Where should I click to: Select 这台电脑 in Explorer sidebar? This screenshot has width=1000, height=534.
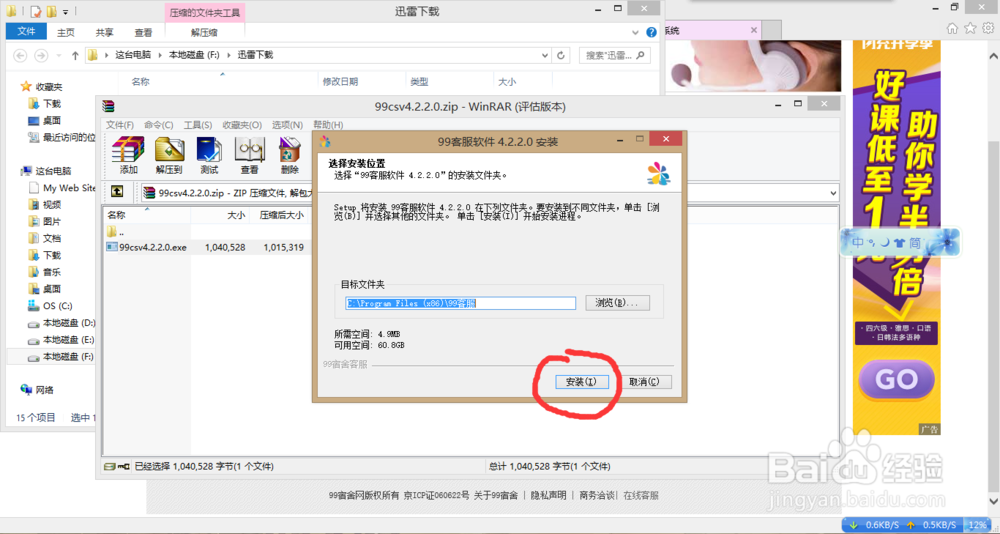click(x=53, y=171)
